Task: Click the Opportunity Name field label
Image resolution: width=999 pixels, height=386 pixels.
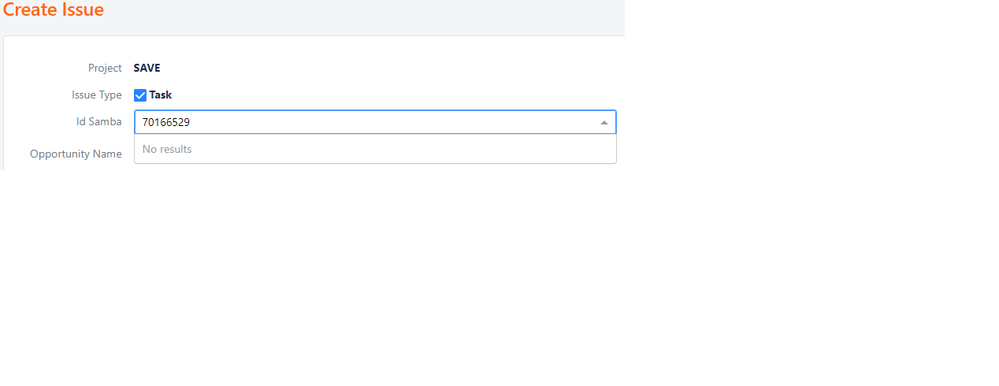Action: (x=76, y=154)
